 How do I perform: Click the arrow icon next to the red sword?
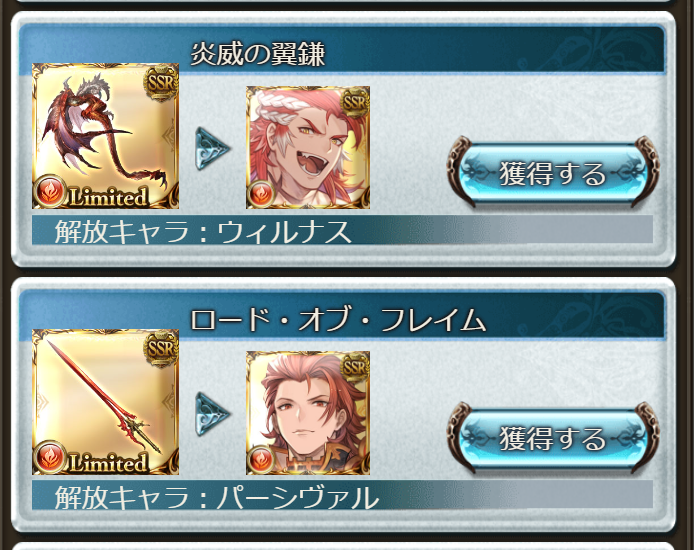coord(212,414)
